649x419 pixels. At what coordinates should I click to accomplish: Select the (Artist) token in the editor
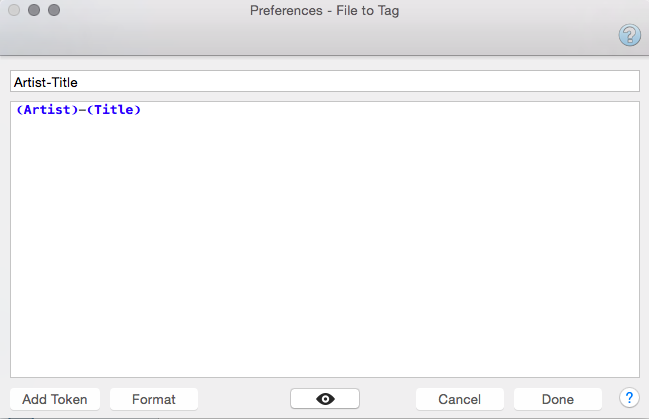tap(45, 110)
